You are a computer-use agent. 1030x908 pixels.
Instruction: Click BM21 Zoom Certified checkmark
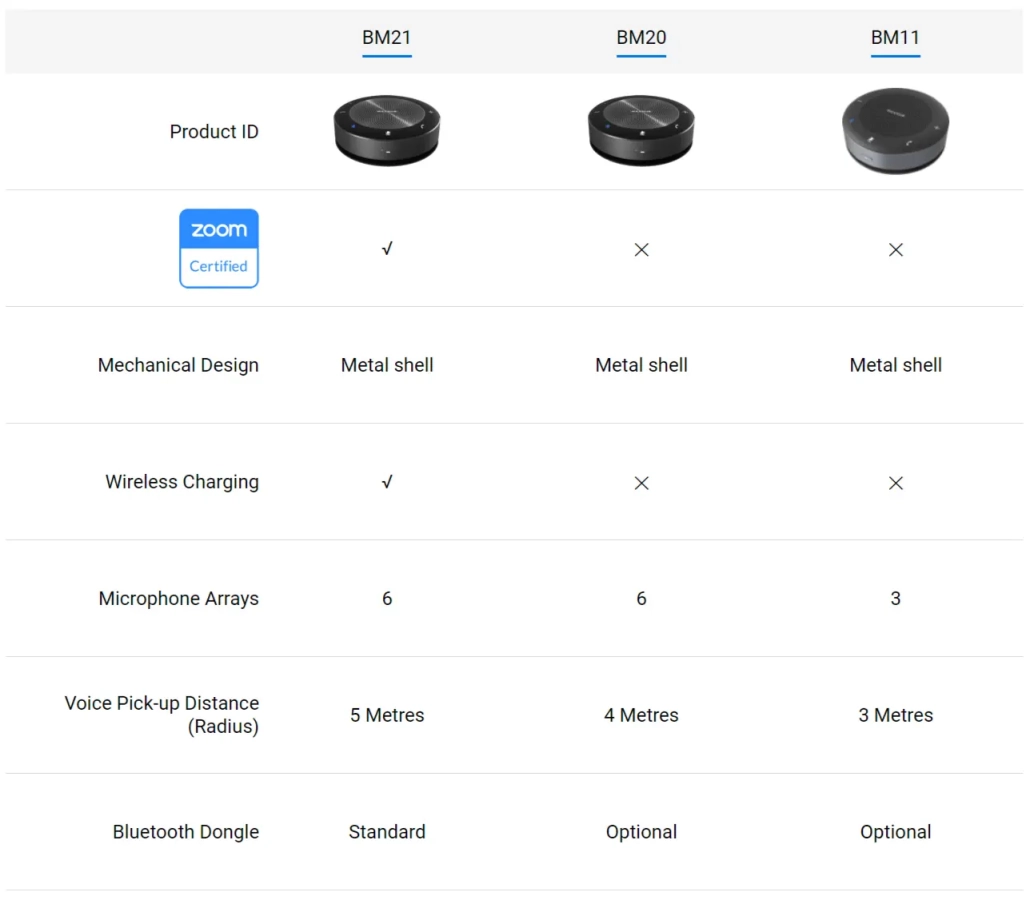[x=387, y=249]
